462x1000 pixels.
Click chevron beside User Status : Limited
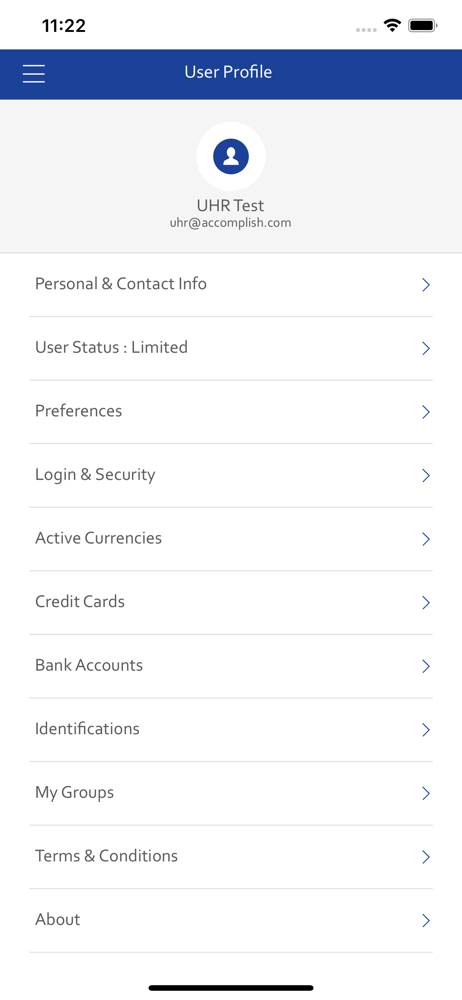point(426,348)
